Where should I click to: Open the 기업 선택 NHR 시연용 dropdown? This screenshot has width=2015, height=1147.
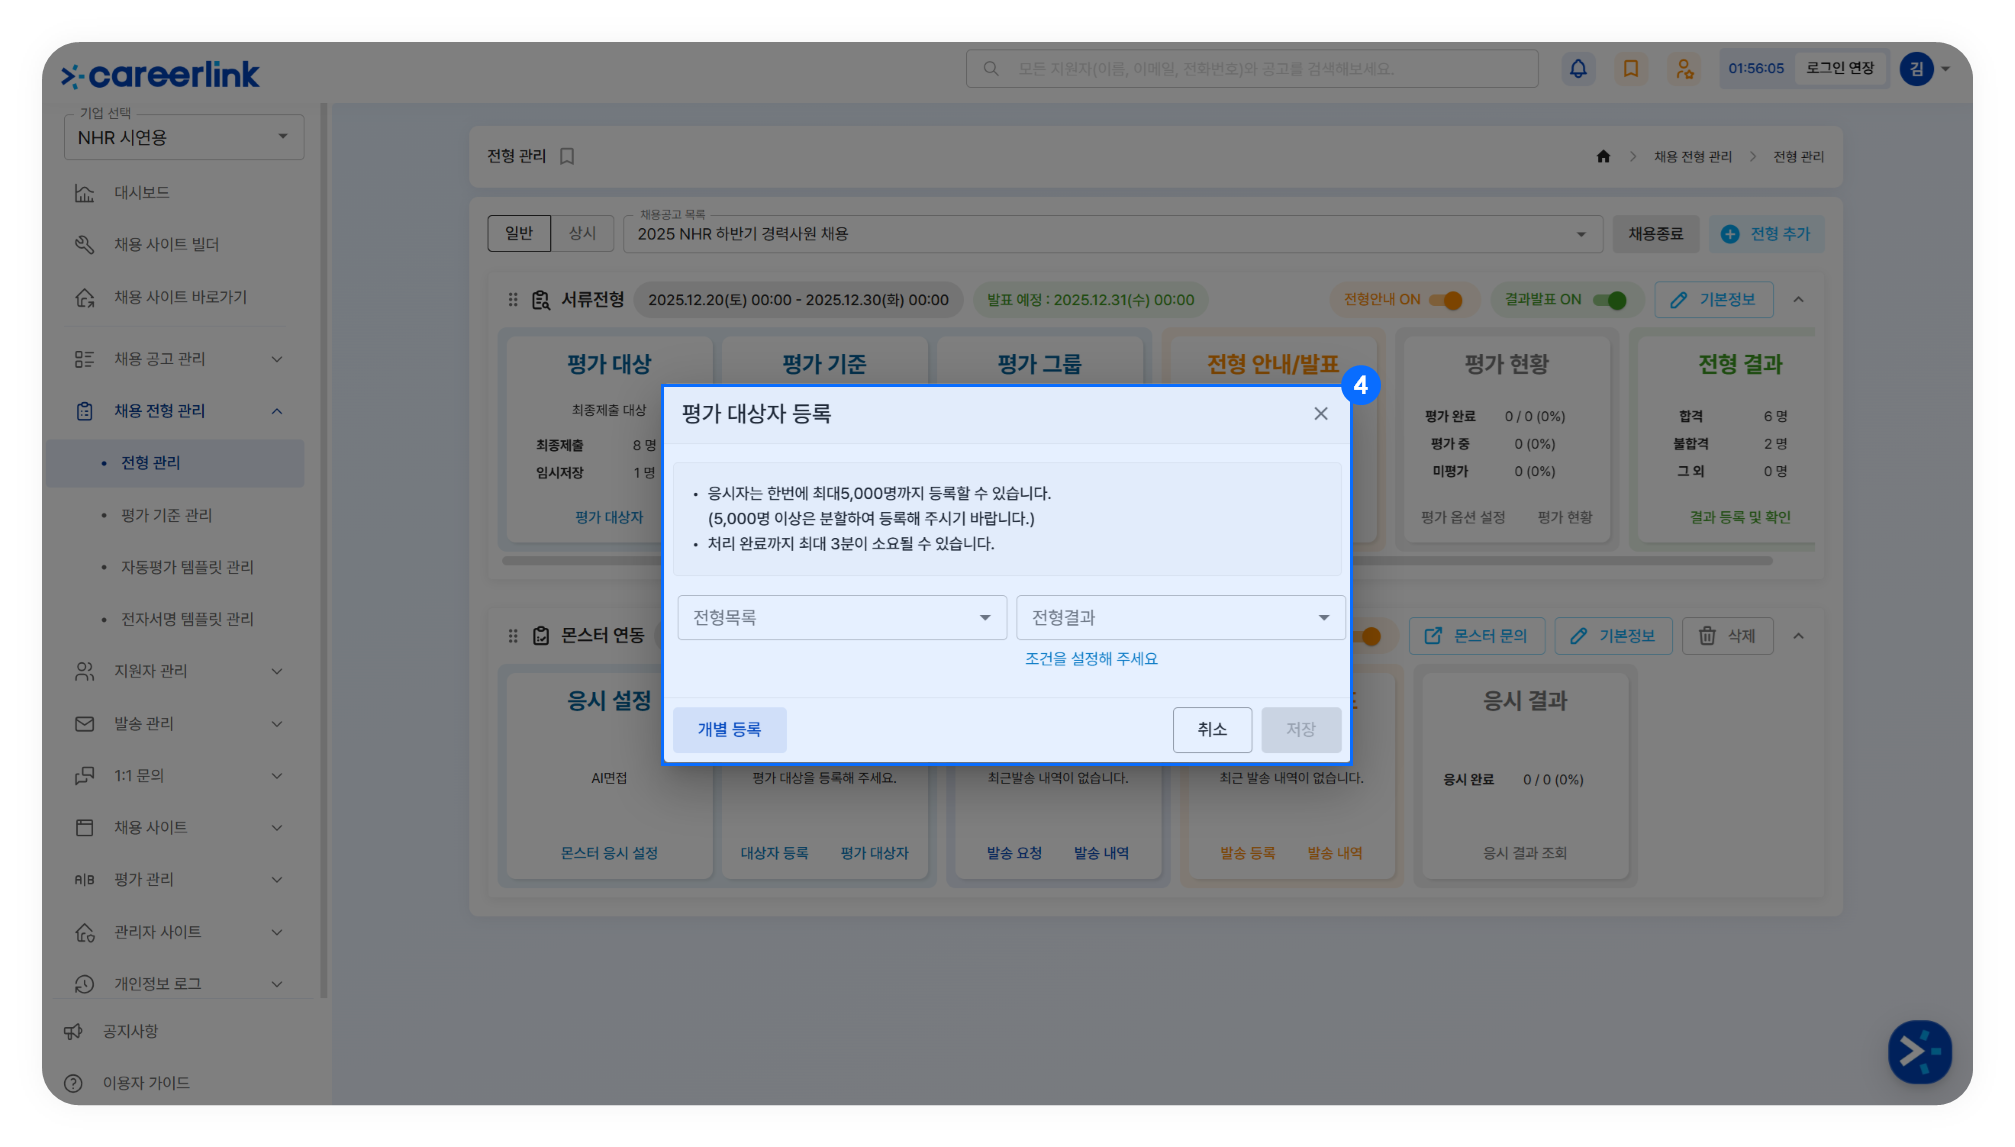pos(184,137)
